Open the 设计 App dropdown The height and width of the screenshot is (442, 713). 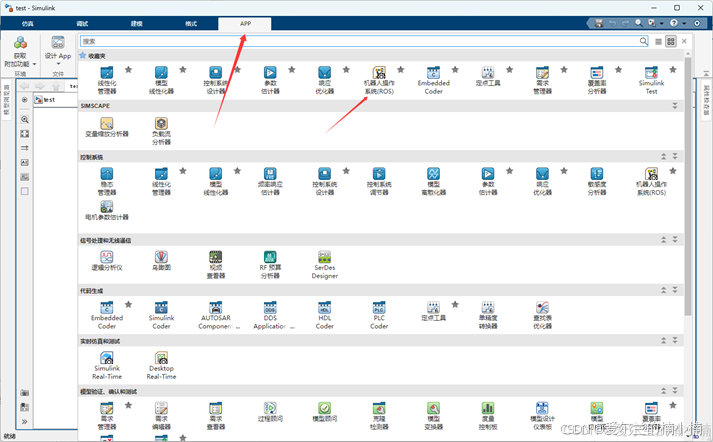point(58,64)
